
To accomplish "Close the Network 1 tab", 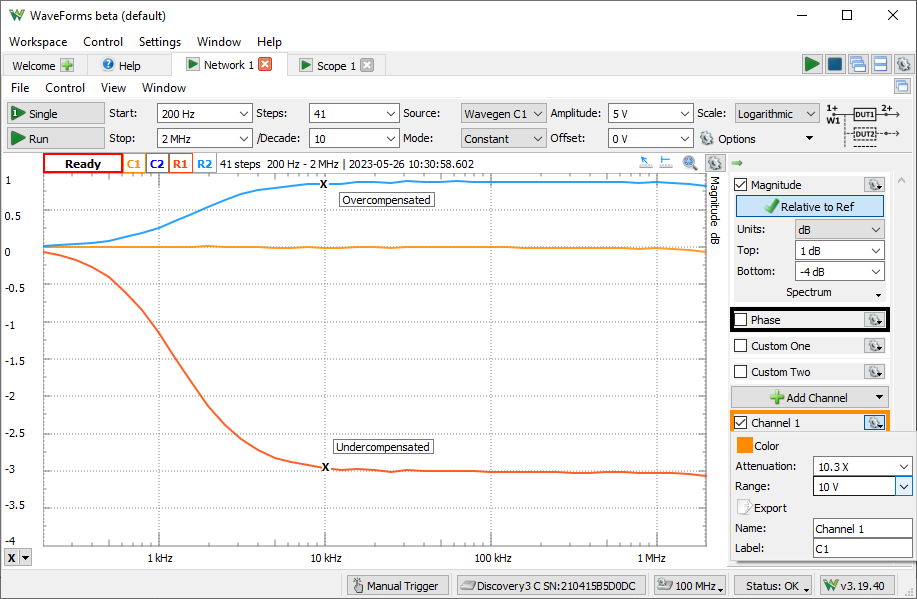I will point(265,65).
